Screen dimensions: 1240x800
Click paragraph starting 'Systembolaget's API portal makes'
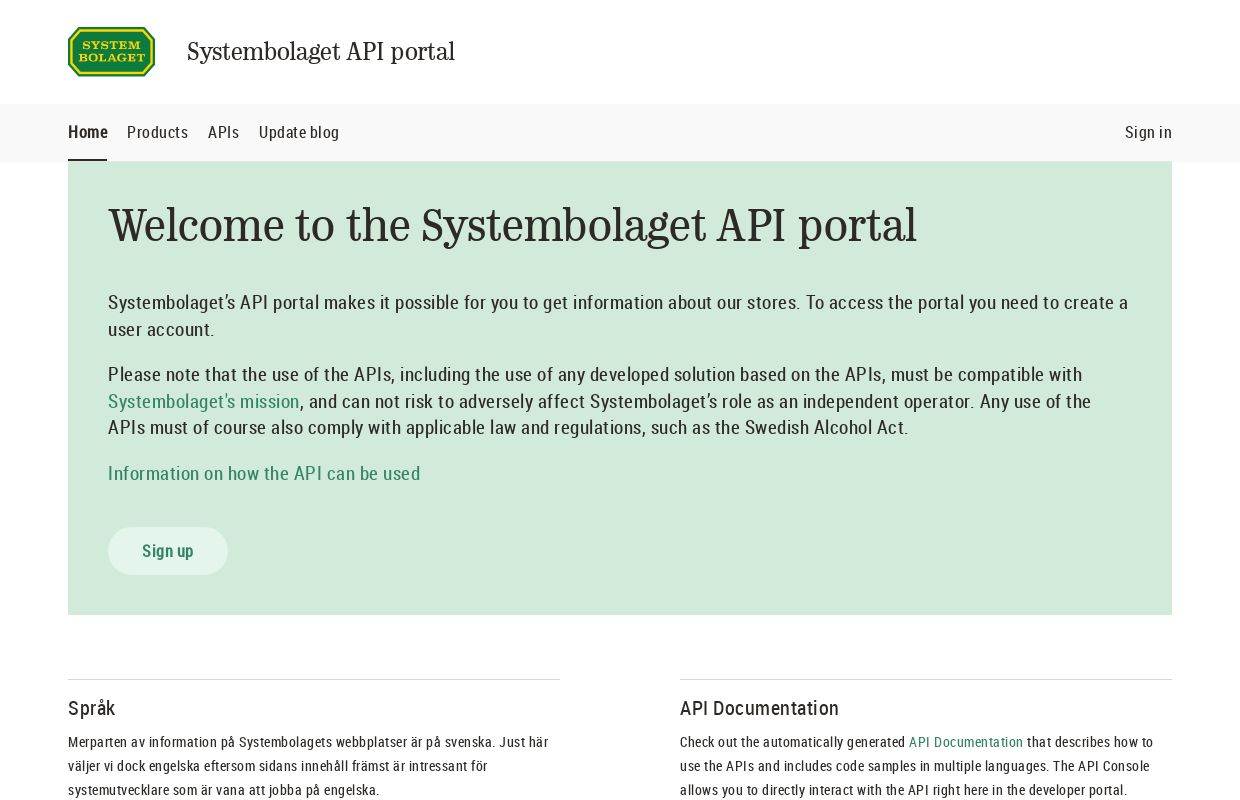click(618, 316)
